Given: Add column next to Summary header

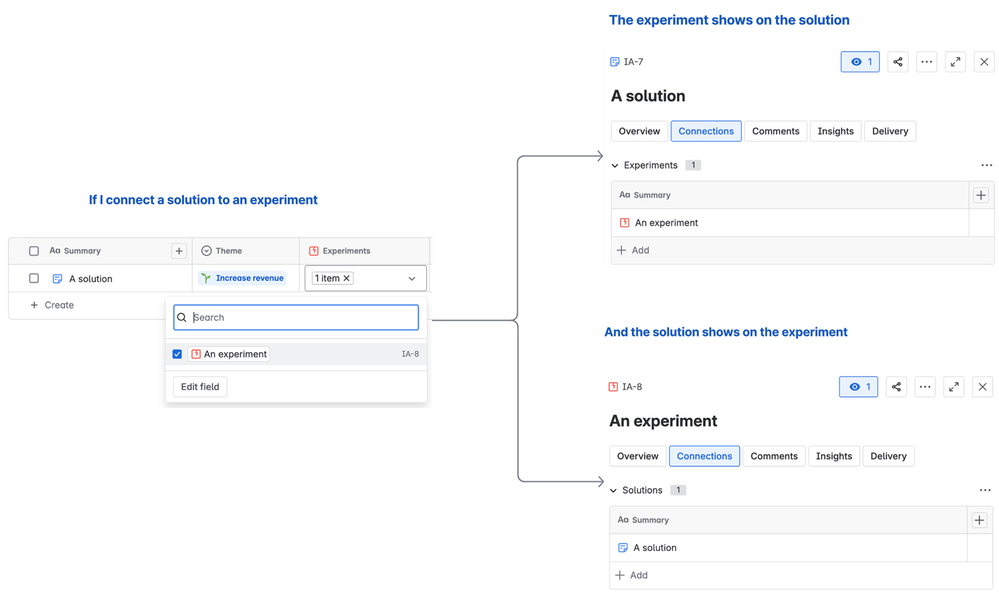Looking at the screenshot, I should [179, 251].
